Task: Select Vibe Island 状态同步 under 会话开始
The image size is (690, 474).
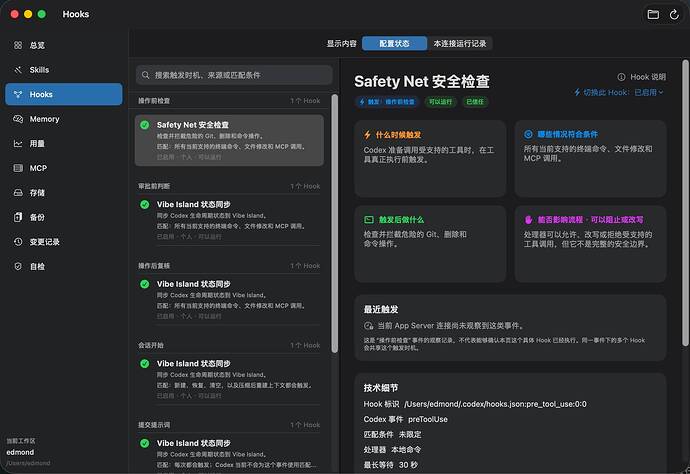Action: [229, 379]
